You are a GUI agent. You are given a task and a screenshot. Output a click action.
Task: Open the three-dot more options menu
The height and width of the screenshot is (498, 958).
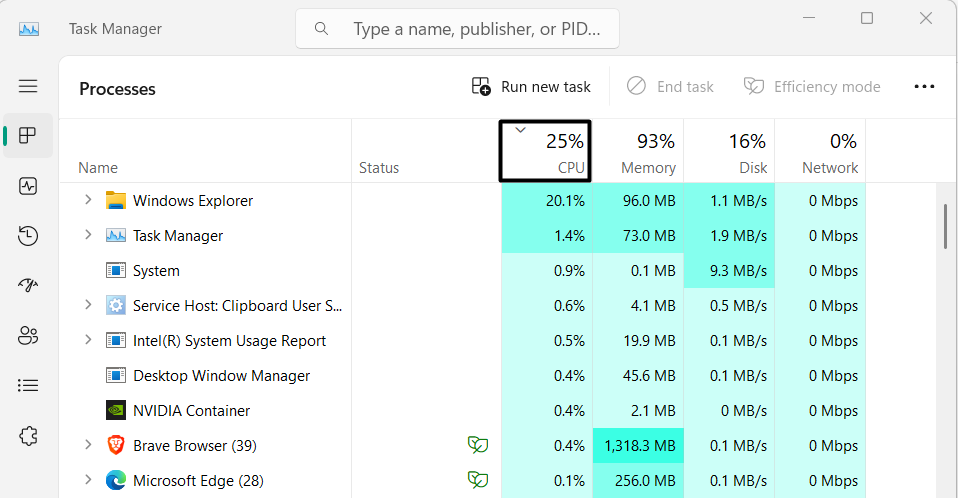click(924, 87)
